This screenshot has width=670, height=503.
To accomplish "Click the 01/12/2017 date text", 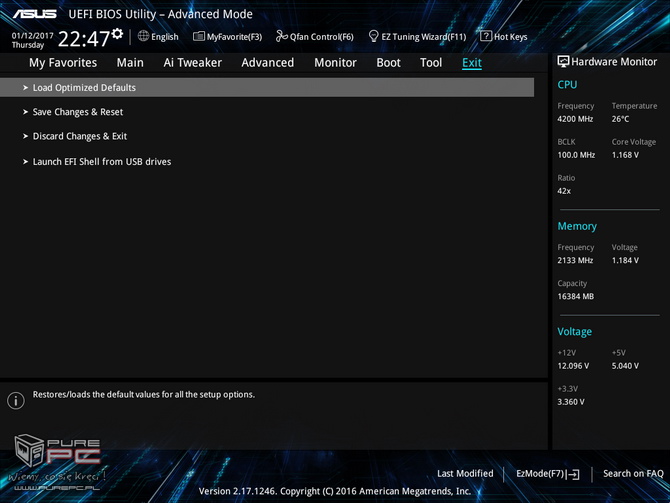I will click(32, 35).
